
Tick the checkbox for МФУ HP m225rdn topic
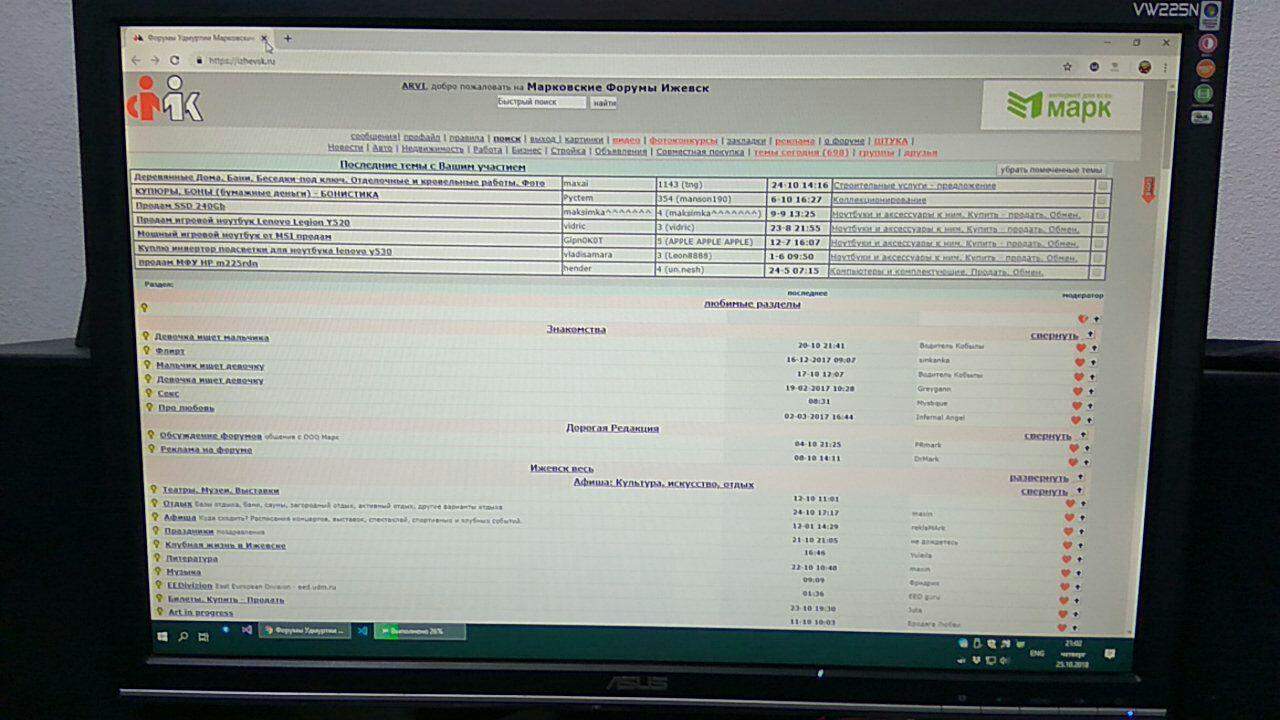[1097, 272]
